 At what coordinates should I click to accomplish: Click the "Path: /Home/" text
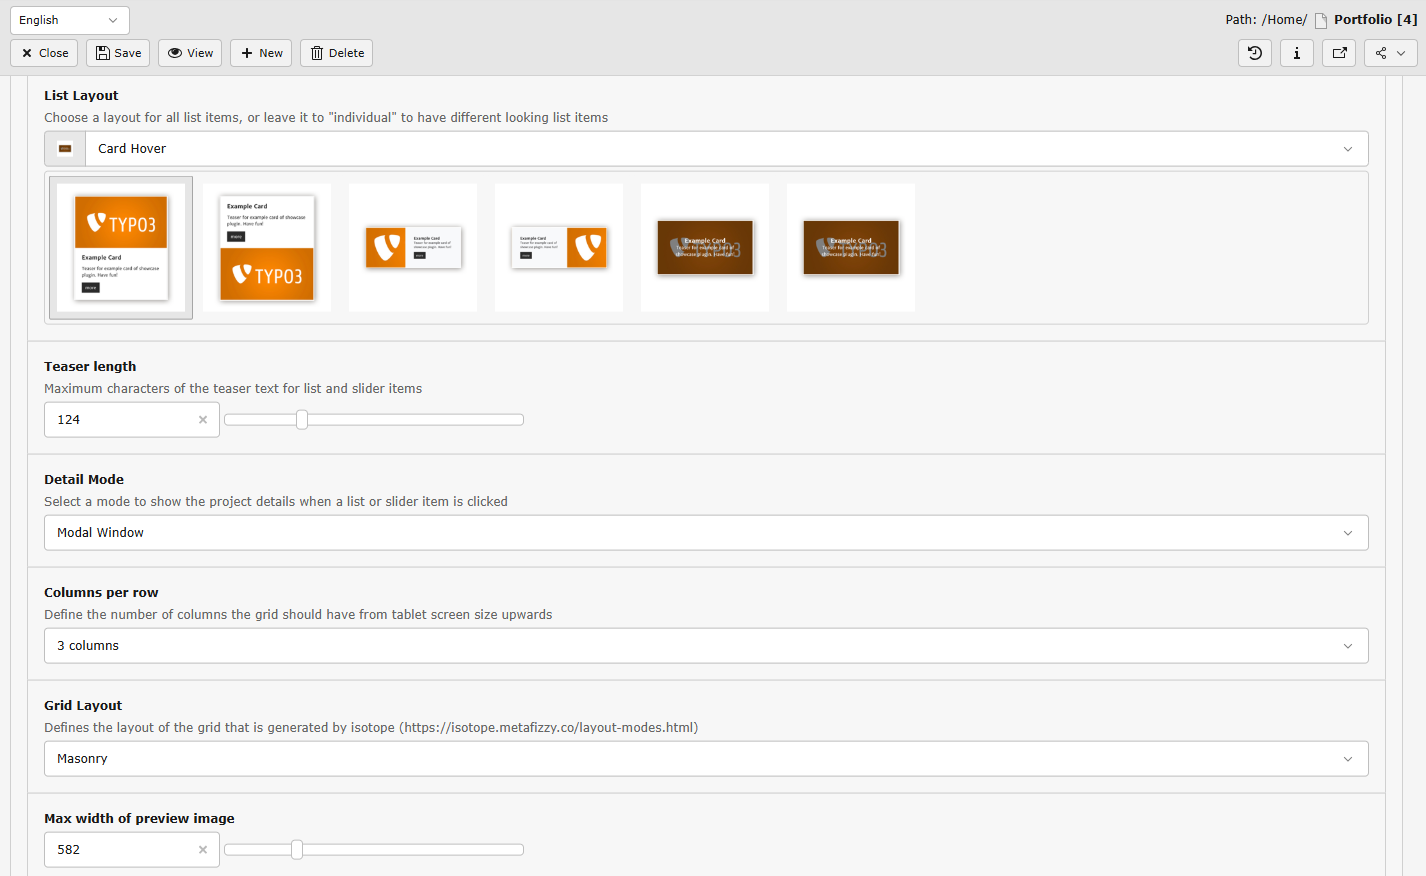click(x=1266, y=20)
